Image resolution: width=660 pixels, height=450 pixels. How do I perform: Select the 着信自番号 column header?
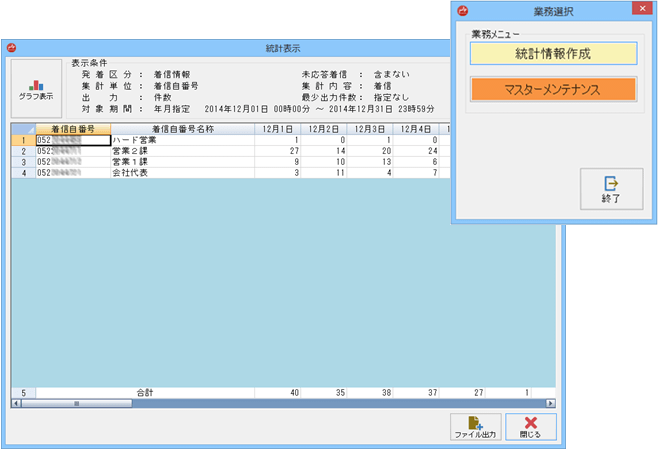(72, 129)
